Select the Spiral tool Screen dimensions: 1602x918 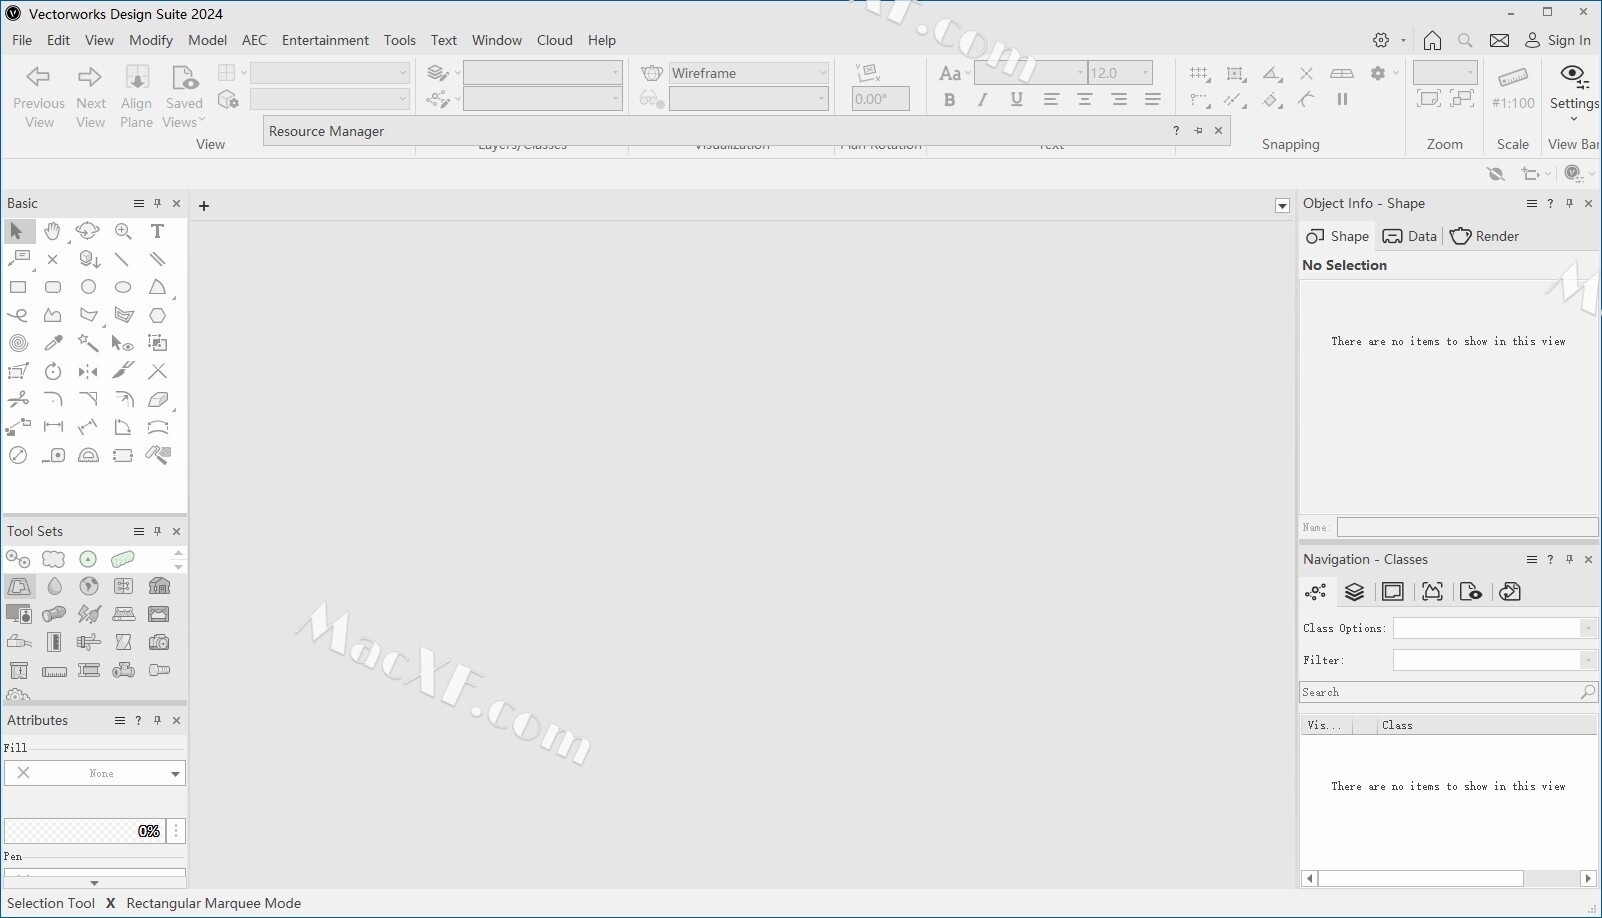pyautogui.click(x=18, y=343)
